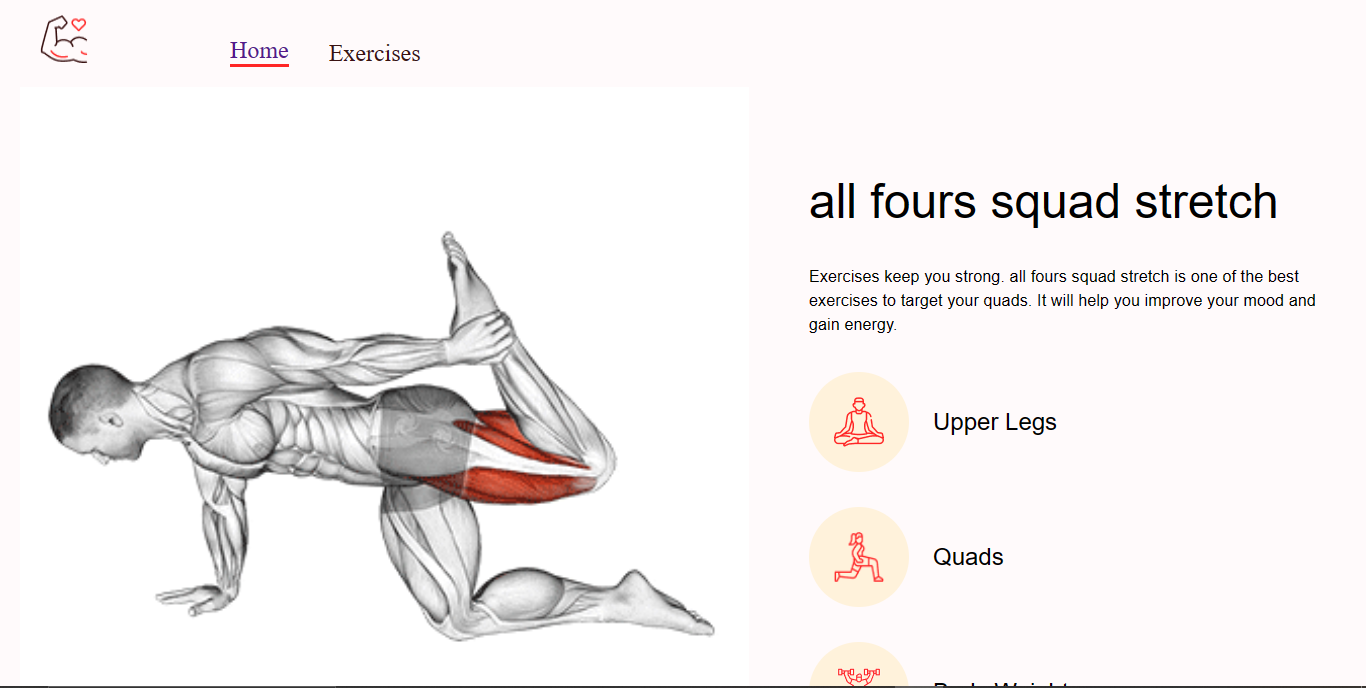The width and height of the screenshot is (1366, 688).
Task: Click the "all fours squad stretch" heading
Action: tap(1043, 201)
